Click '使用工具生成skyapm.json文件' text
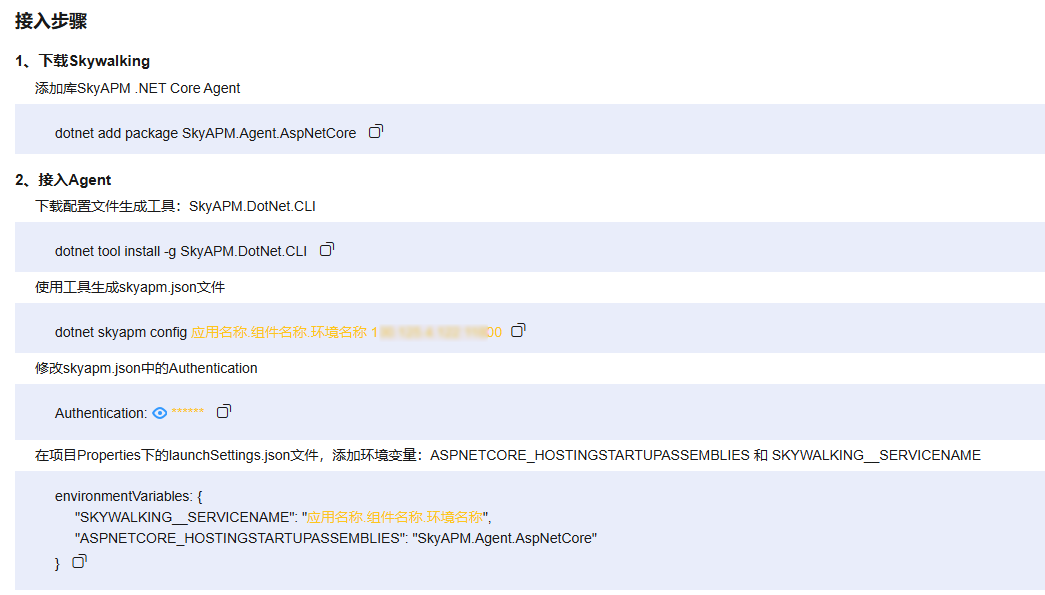Screen dimensions: 1045x595 (130, 287)
